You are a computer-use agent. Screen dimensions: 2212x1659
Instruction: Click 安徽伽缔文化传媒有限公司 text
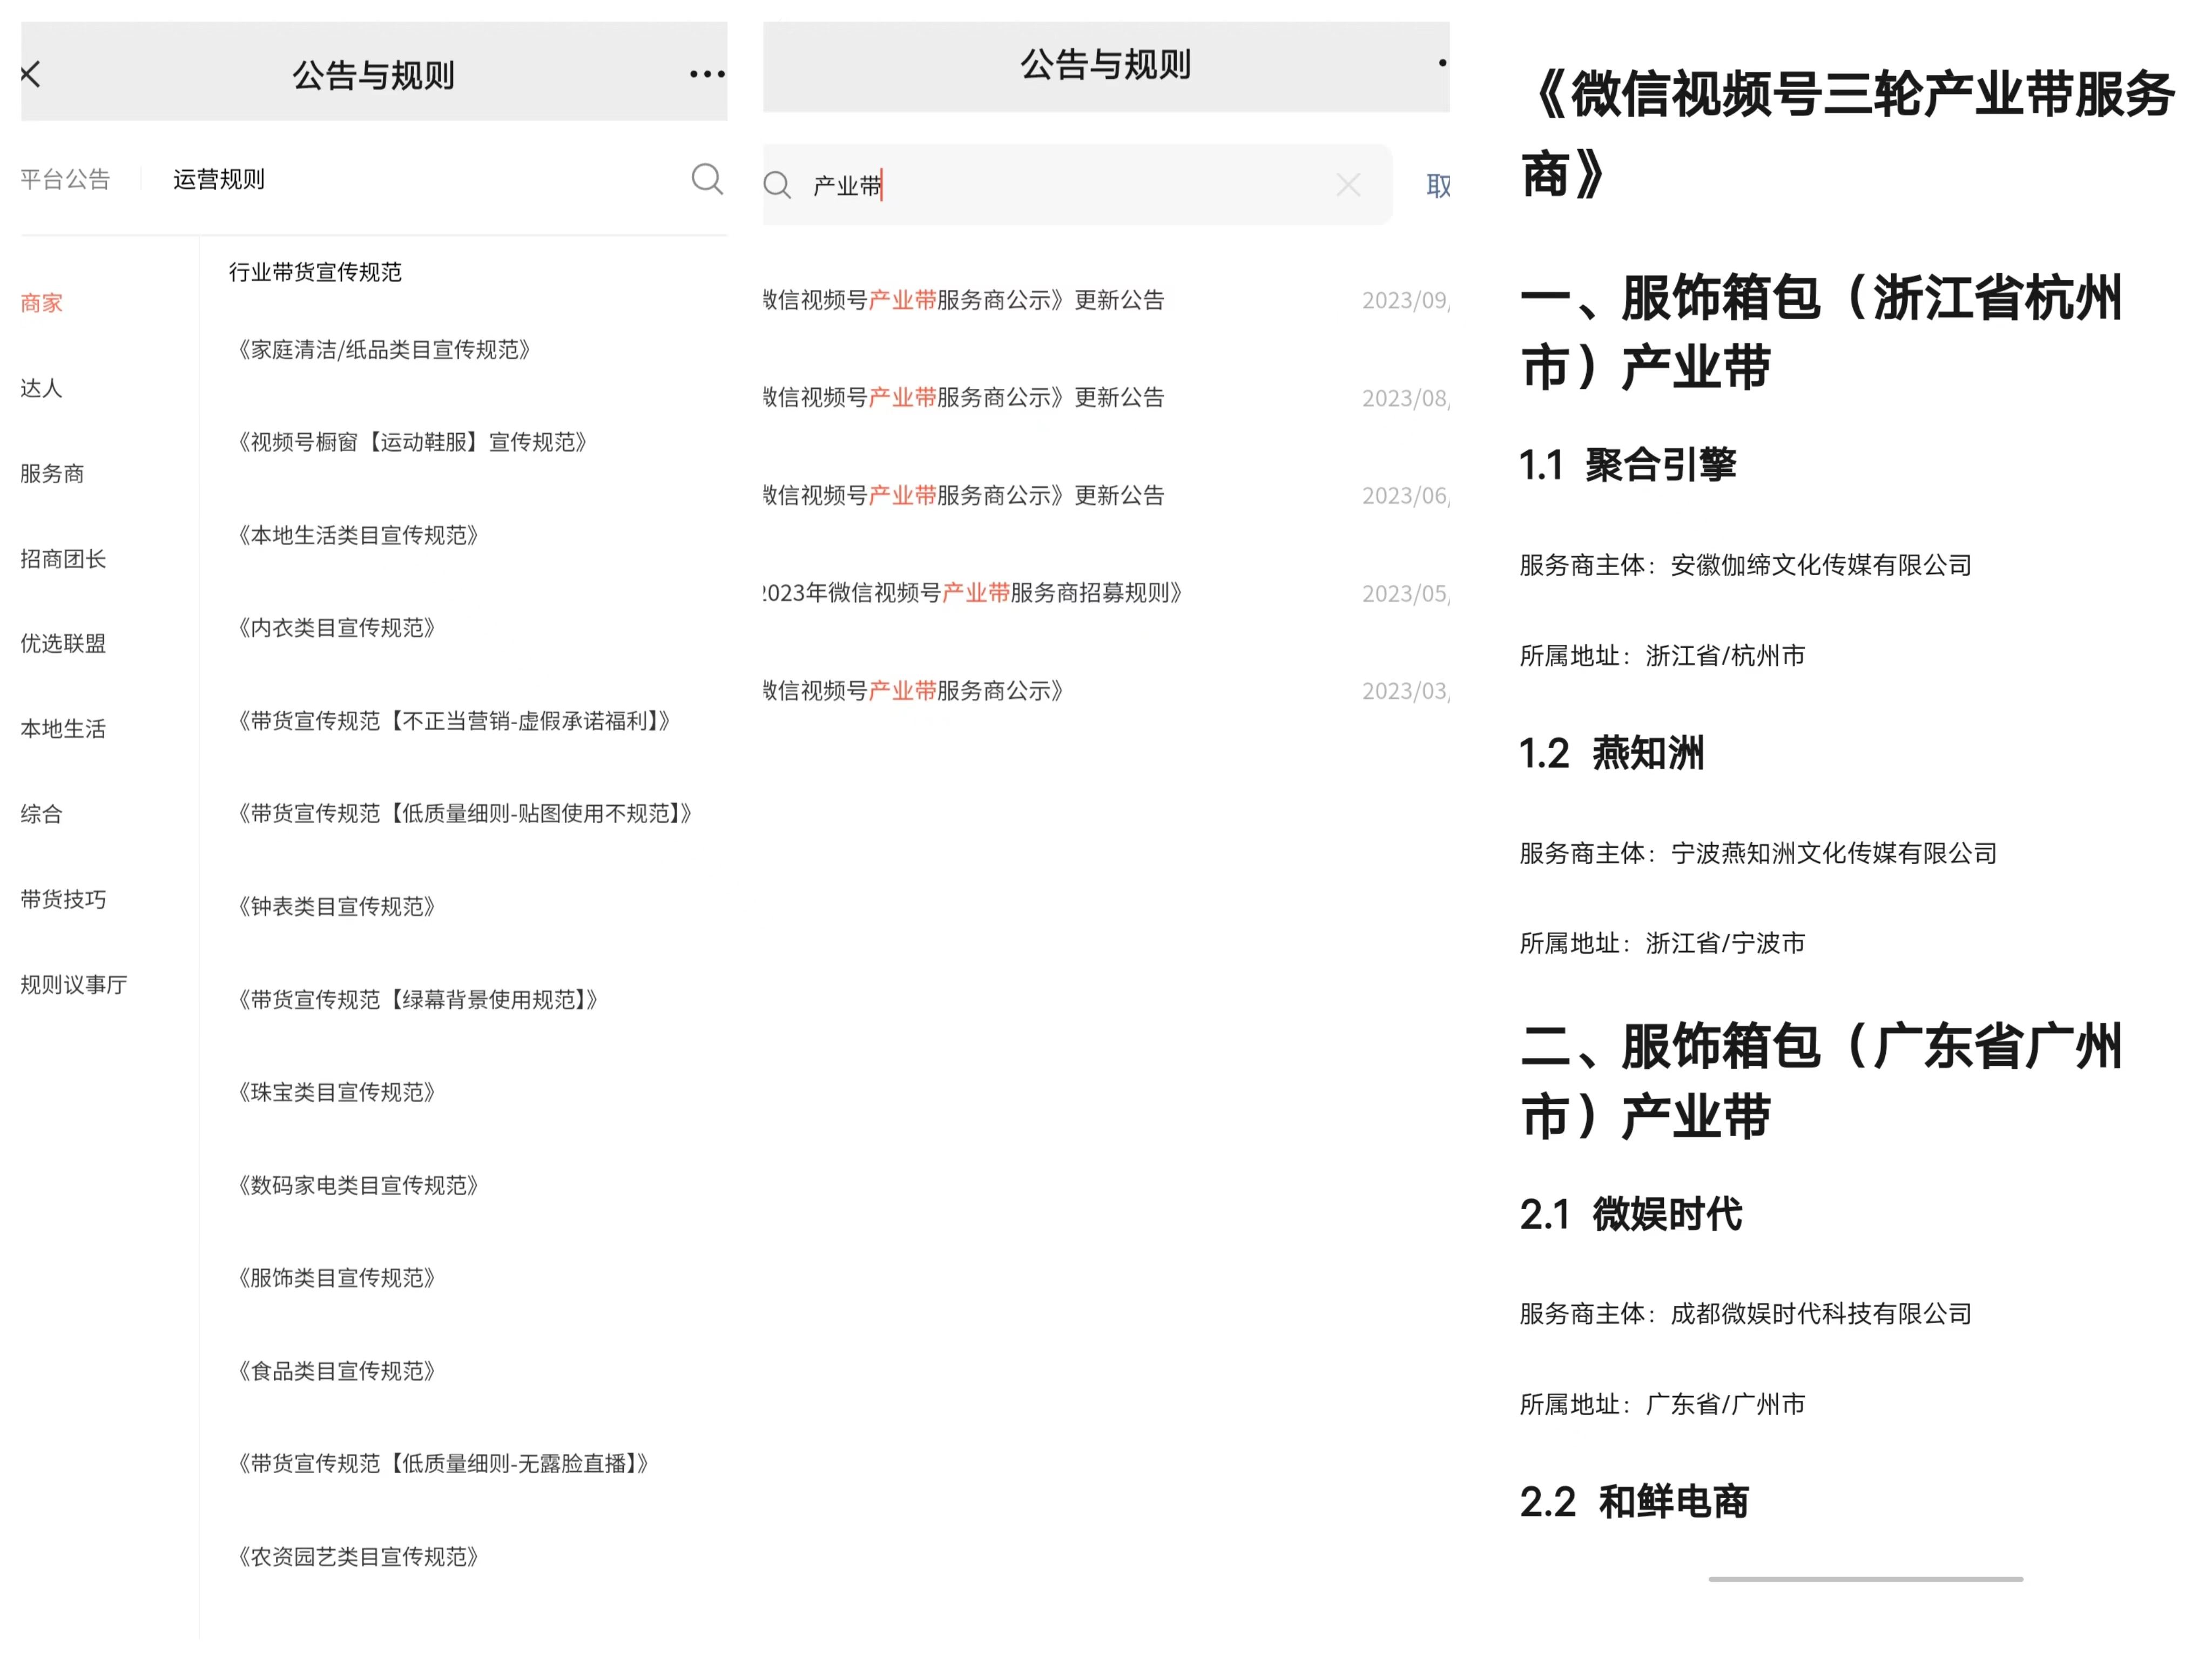pyautogui.click(x=1821, y=565)
